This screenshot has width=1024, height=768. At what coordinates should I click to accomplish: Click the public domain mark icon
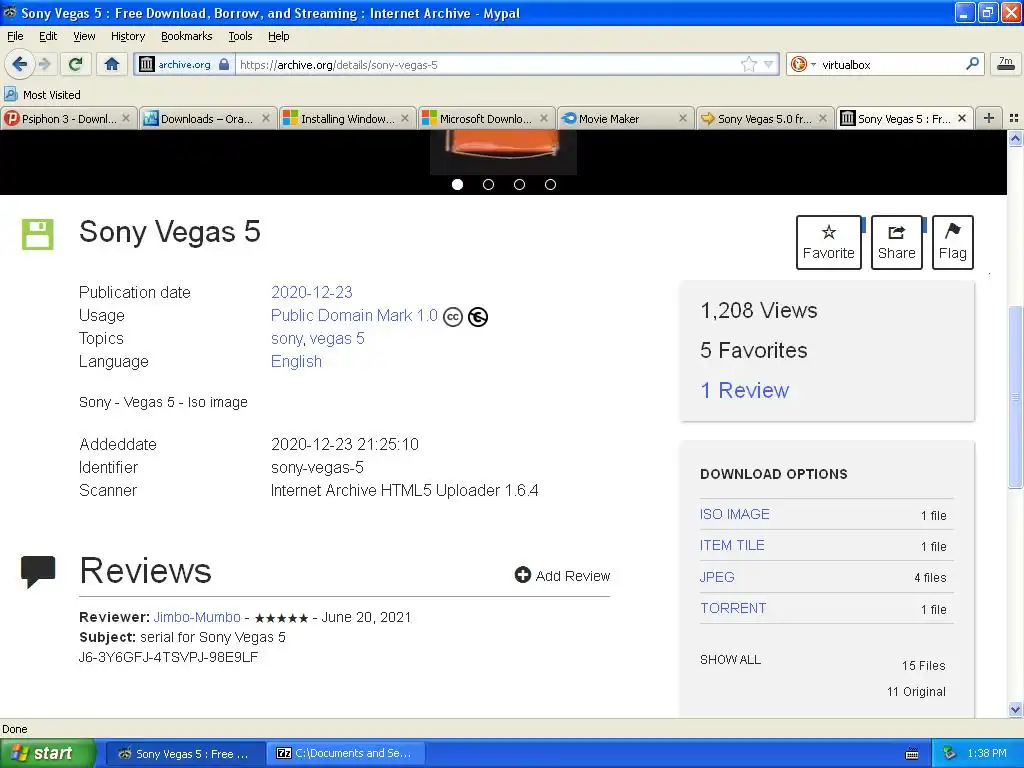(478, 317)
